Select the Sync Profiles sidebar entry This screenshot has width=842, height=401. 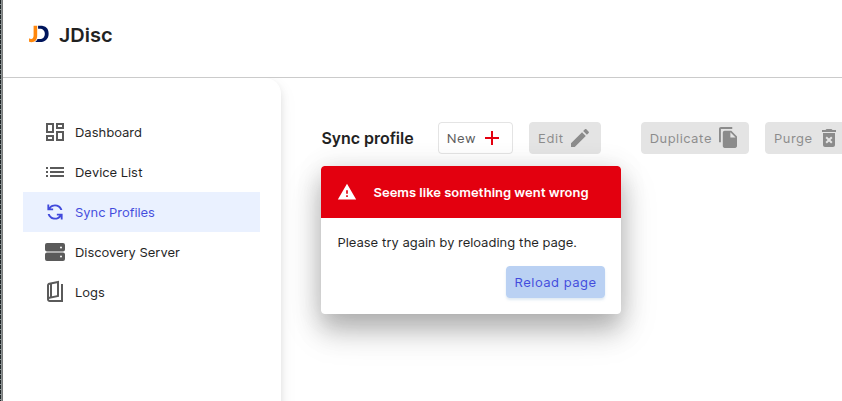[115, 212]
